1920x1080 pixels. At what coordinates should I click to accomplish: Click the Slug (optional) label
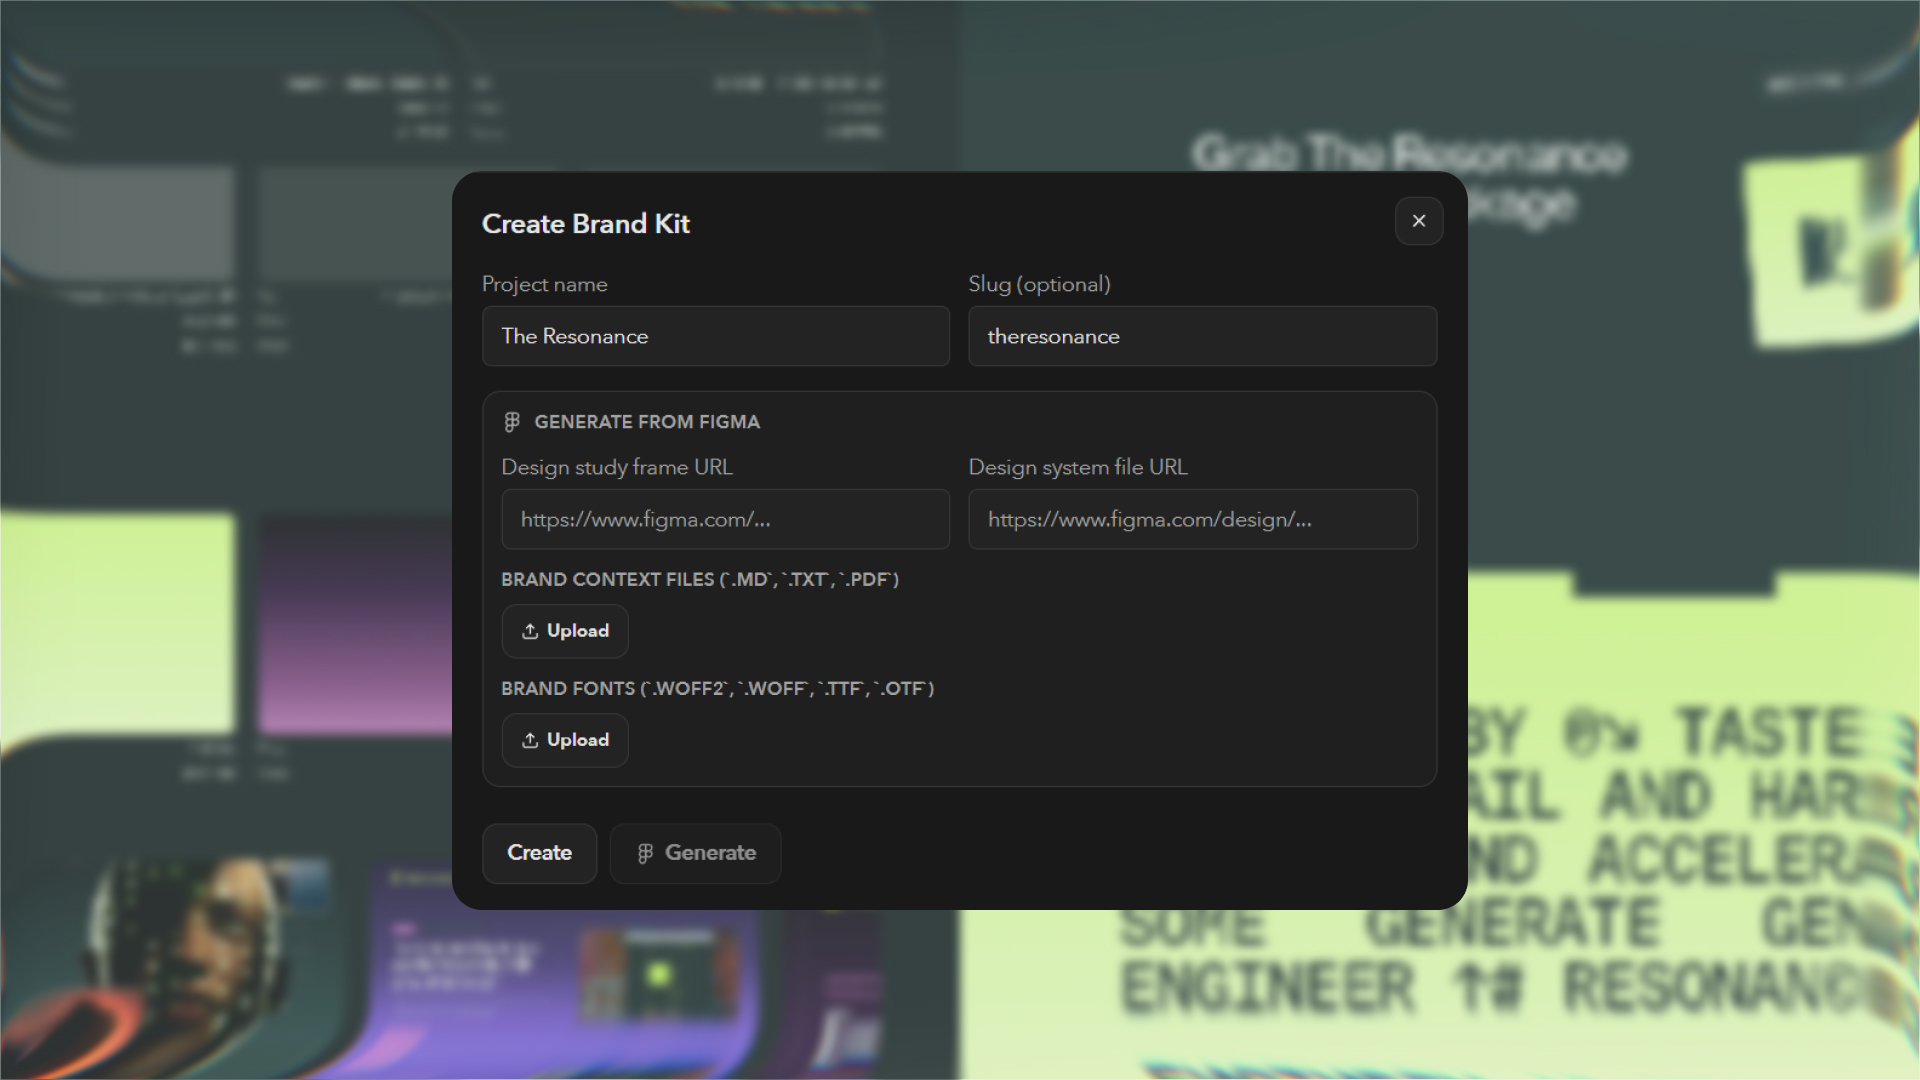tap(1039, 284)
